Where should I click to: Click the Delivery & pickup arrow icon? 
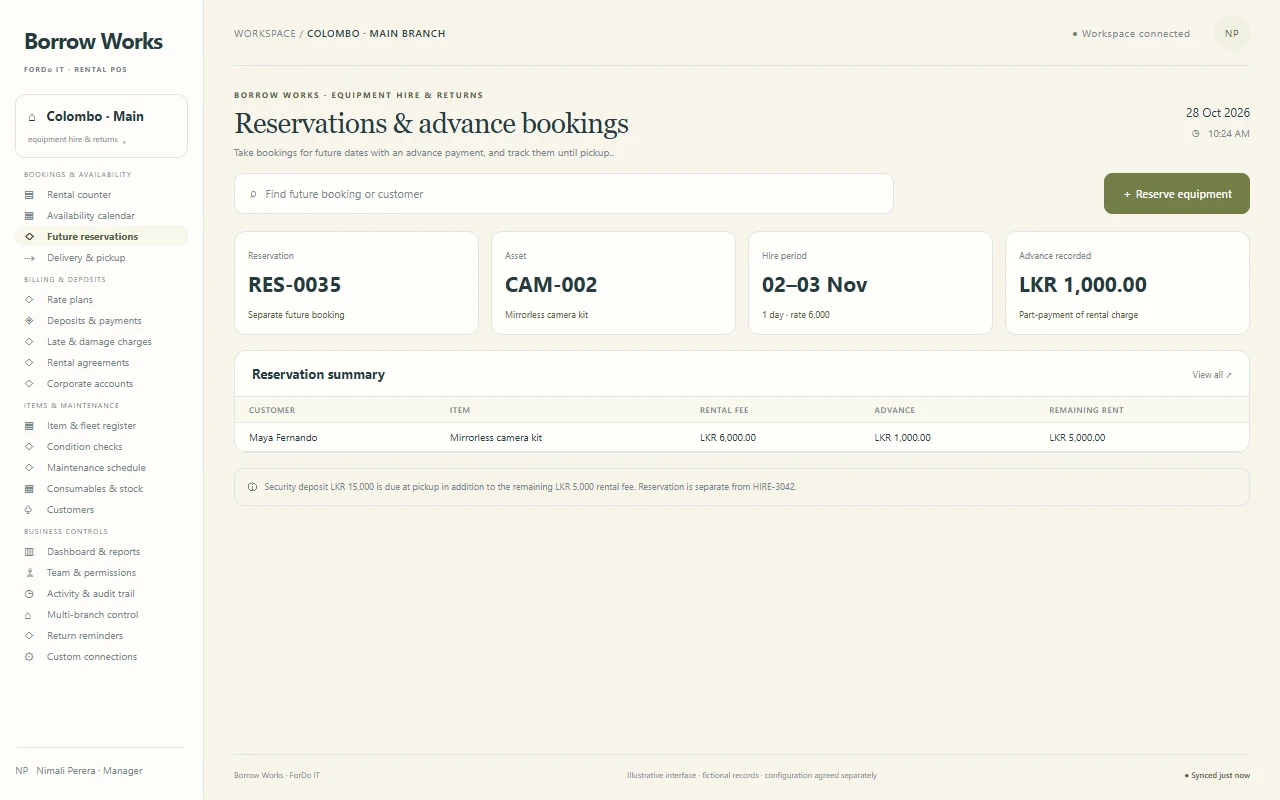[29, 258]
